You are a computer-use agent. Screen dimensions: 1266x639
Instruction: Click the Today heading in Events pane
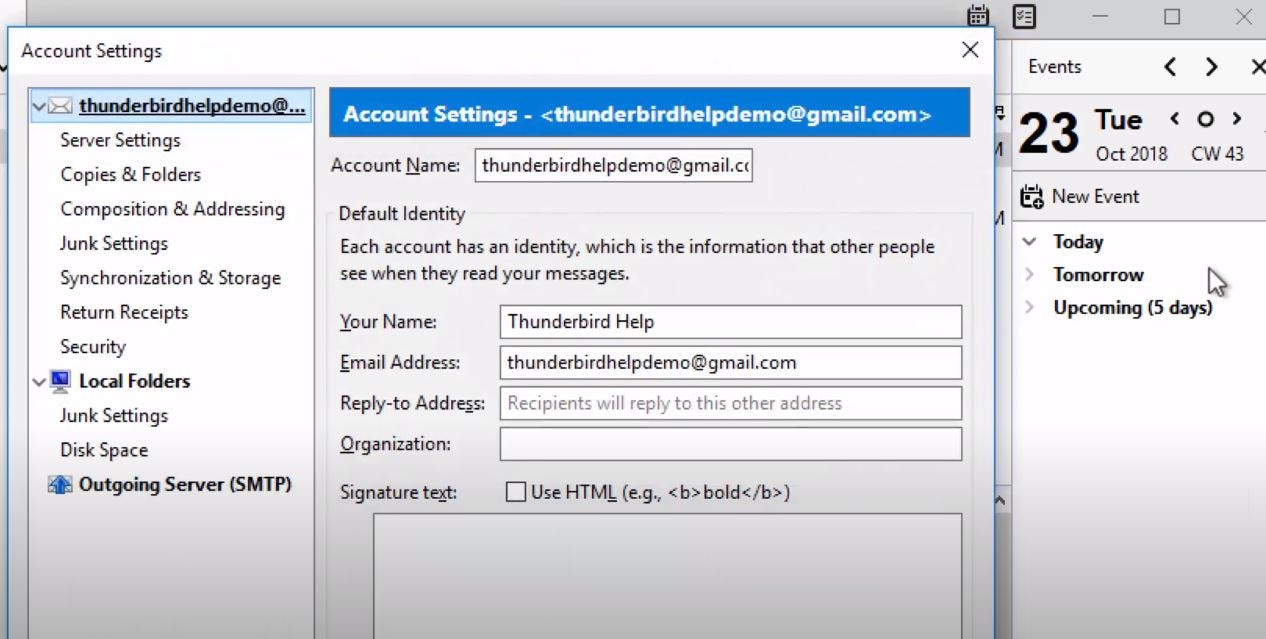1078,241
